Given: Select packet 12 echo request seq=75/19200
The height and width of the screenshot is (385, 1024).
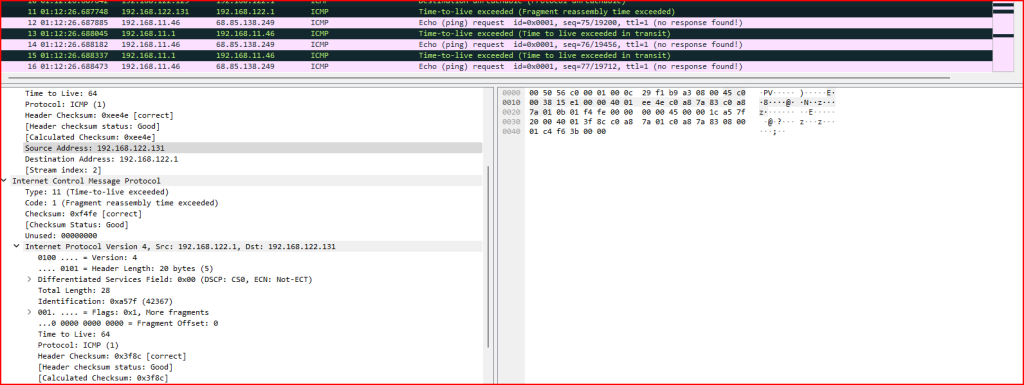Looking at the screenshot, I should tap(495, 23).
